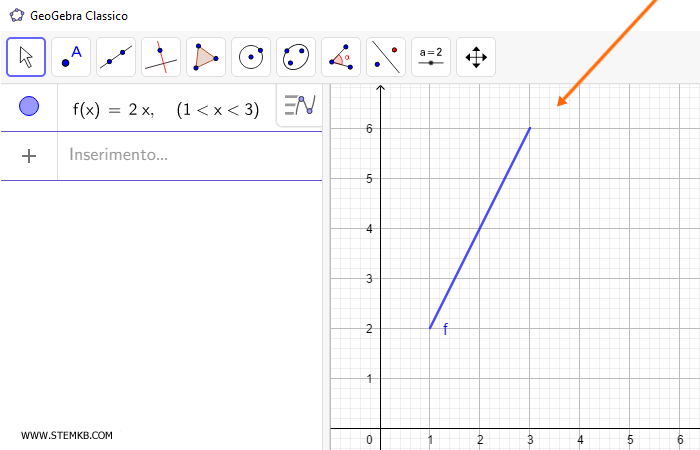Select the Slider a=2 tool
This screenshot has height=450, width=700.
pos(431,57)
